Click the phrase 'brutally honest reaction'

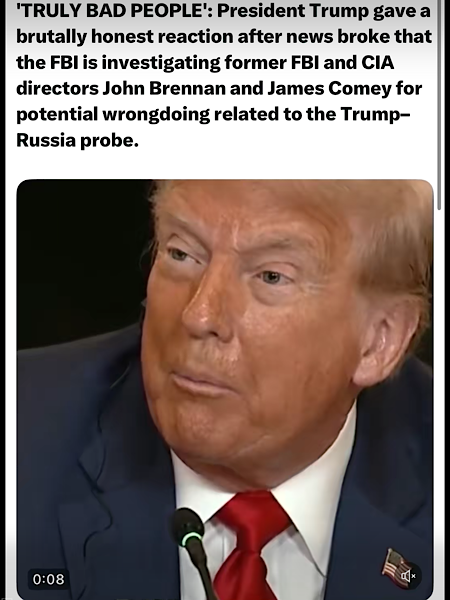point(125,37)
